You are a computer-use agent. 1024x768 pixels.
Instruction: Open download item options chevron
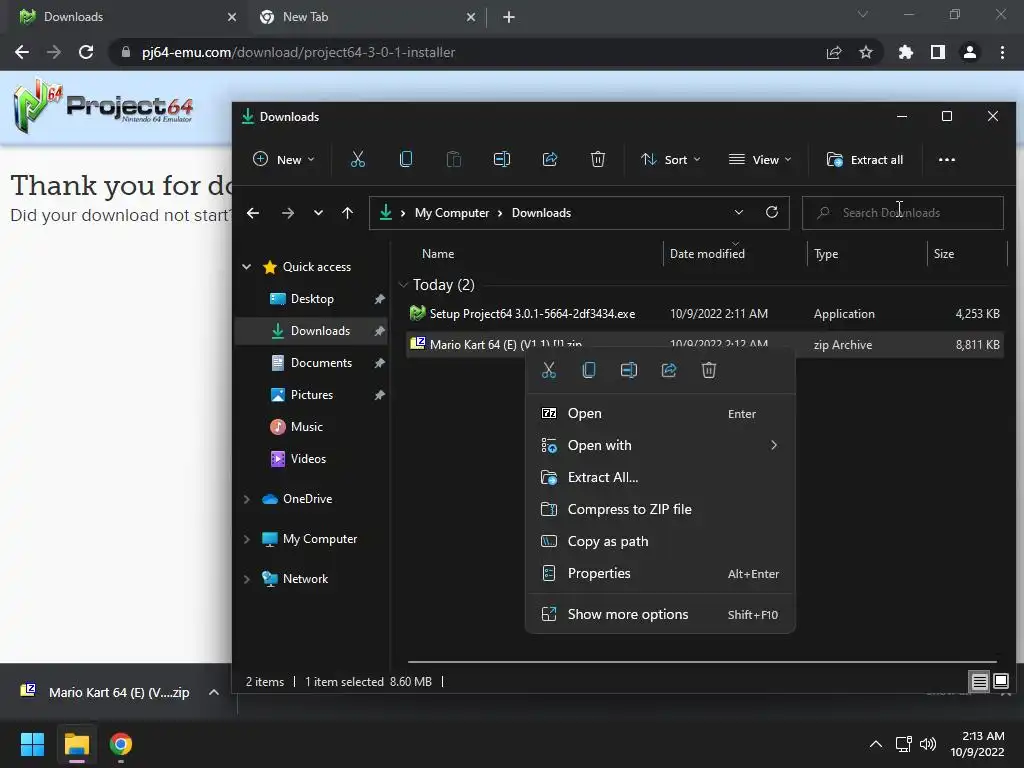click(214, 692)
